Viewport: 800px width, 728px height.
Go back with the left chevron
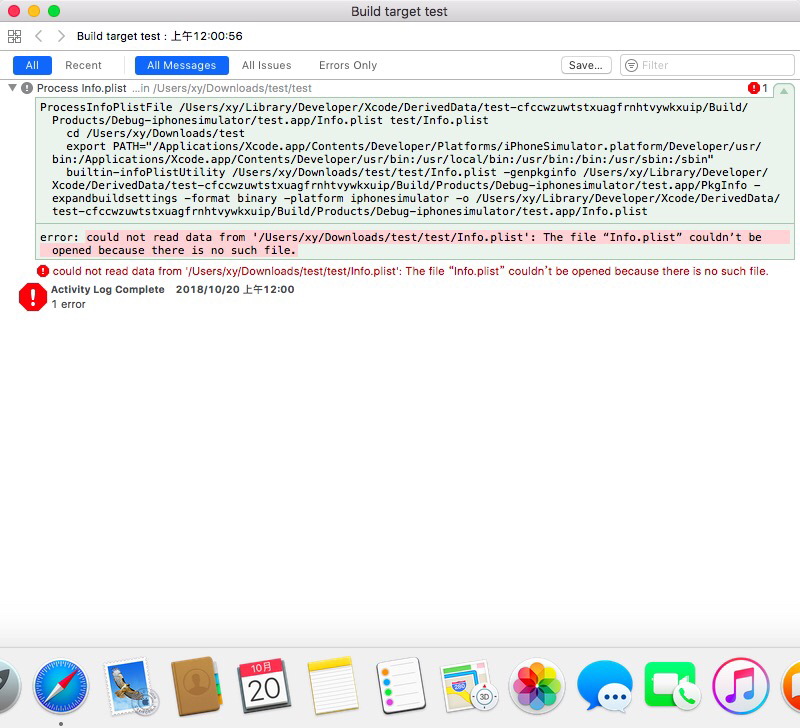point(38,36)
